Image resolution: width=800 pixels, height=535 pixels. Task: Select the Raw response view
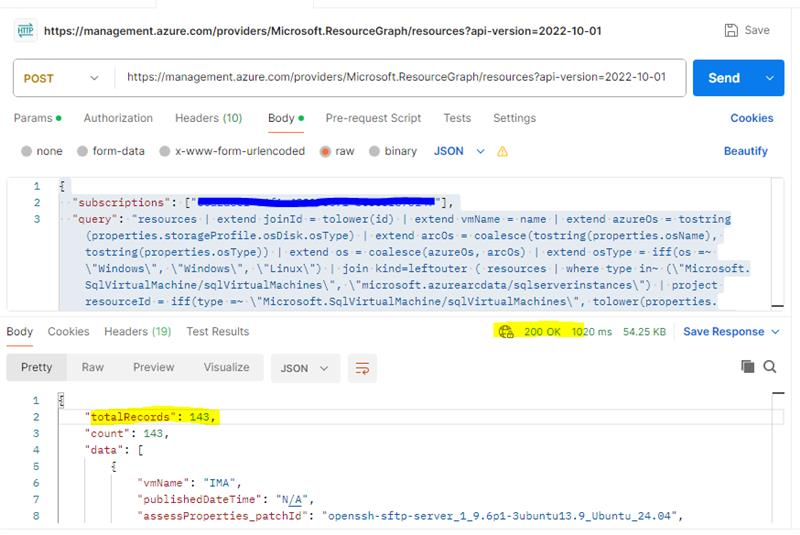pos(93,367)
